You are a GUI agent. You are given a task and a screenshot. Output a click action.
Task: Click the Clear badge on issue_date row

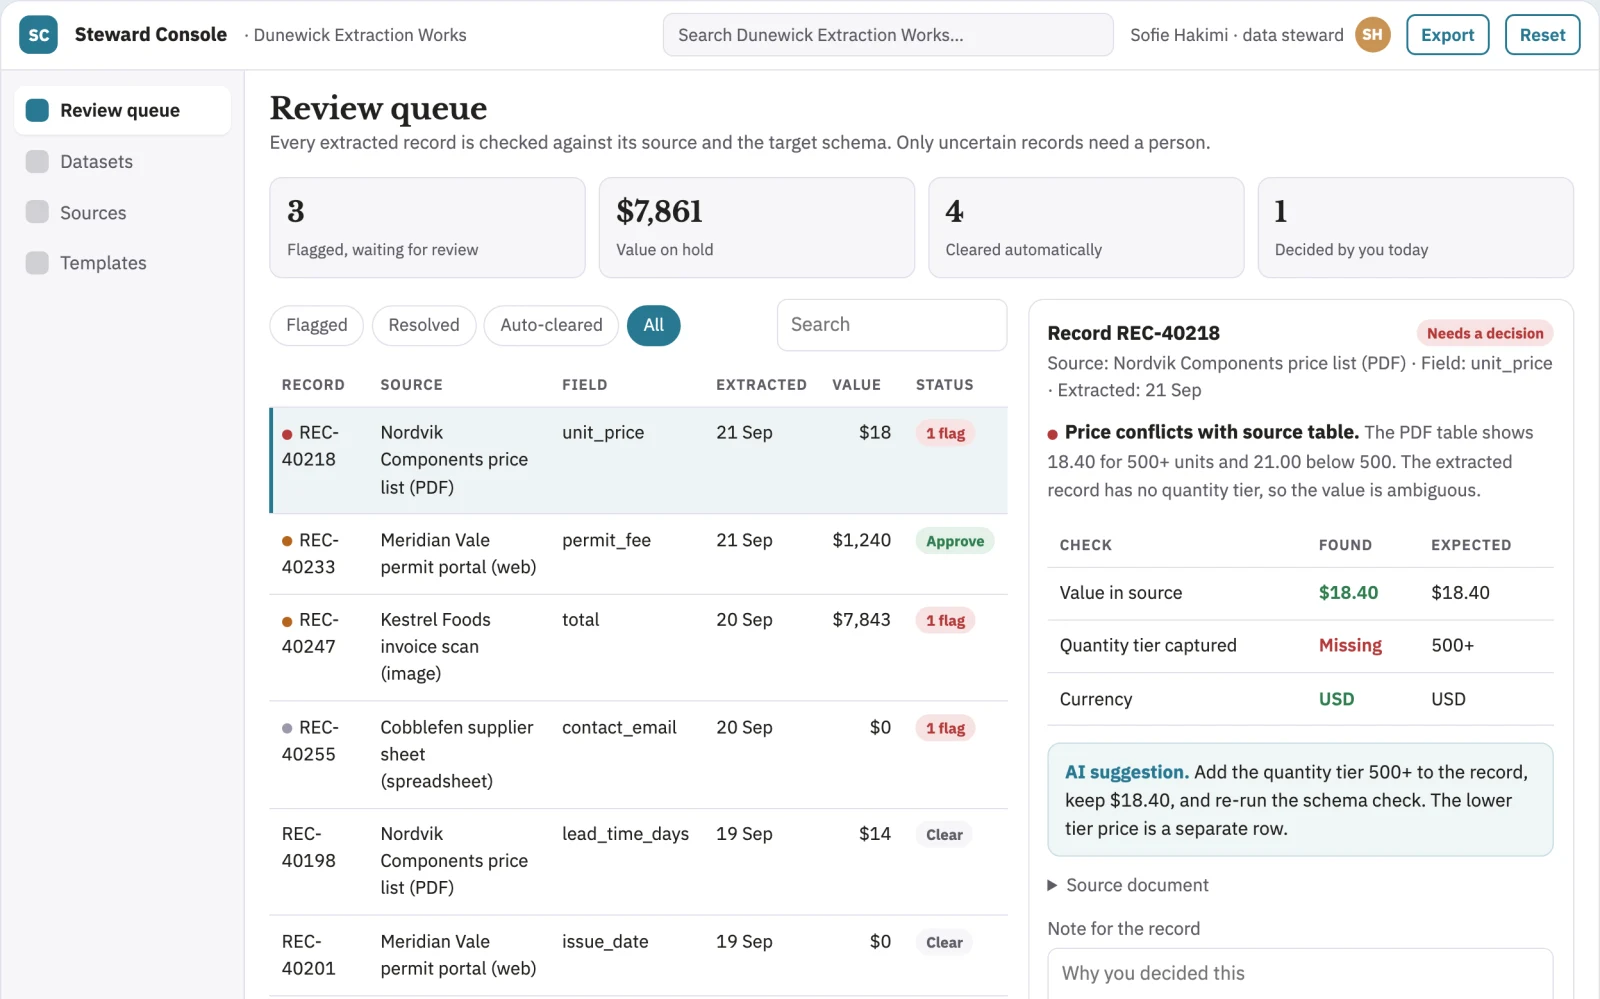[x=944, y=942]
